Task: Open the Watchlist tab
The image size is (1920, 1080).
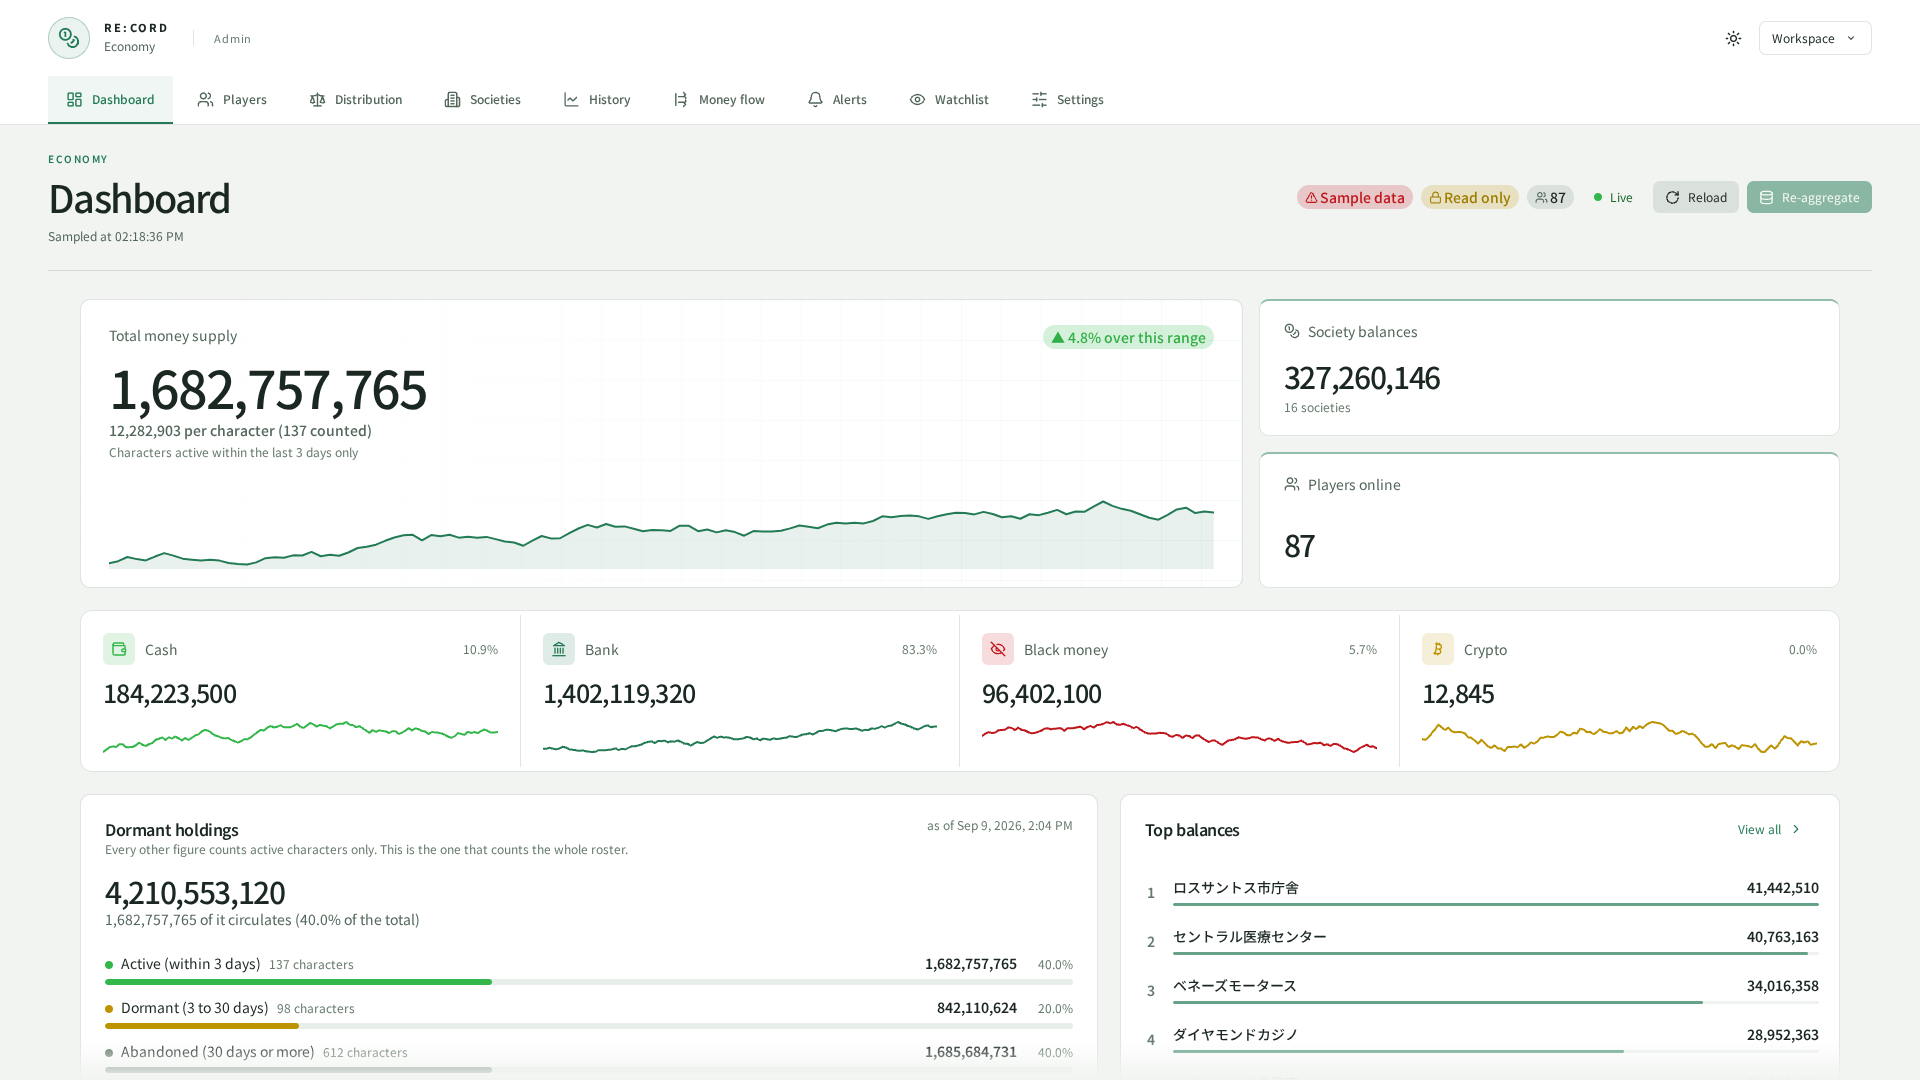Action: point(949,99)
